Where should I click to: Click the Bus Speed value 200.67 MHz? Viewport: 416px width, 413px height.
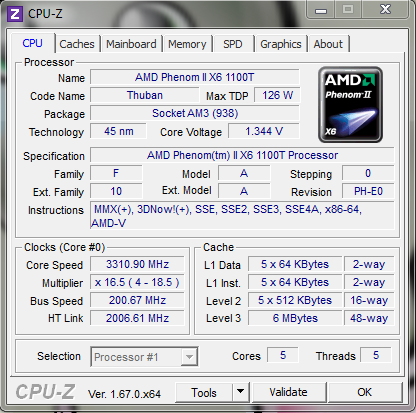(137, 300)
